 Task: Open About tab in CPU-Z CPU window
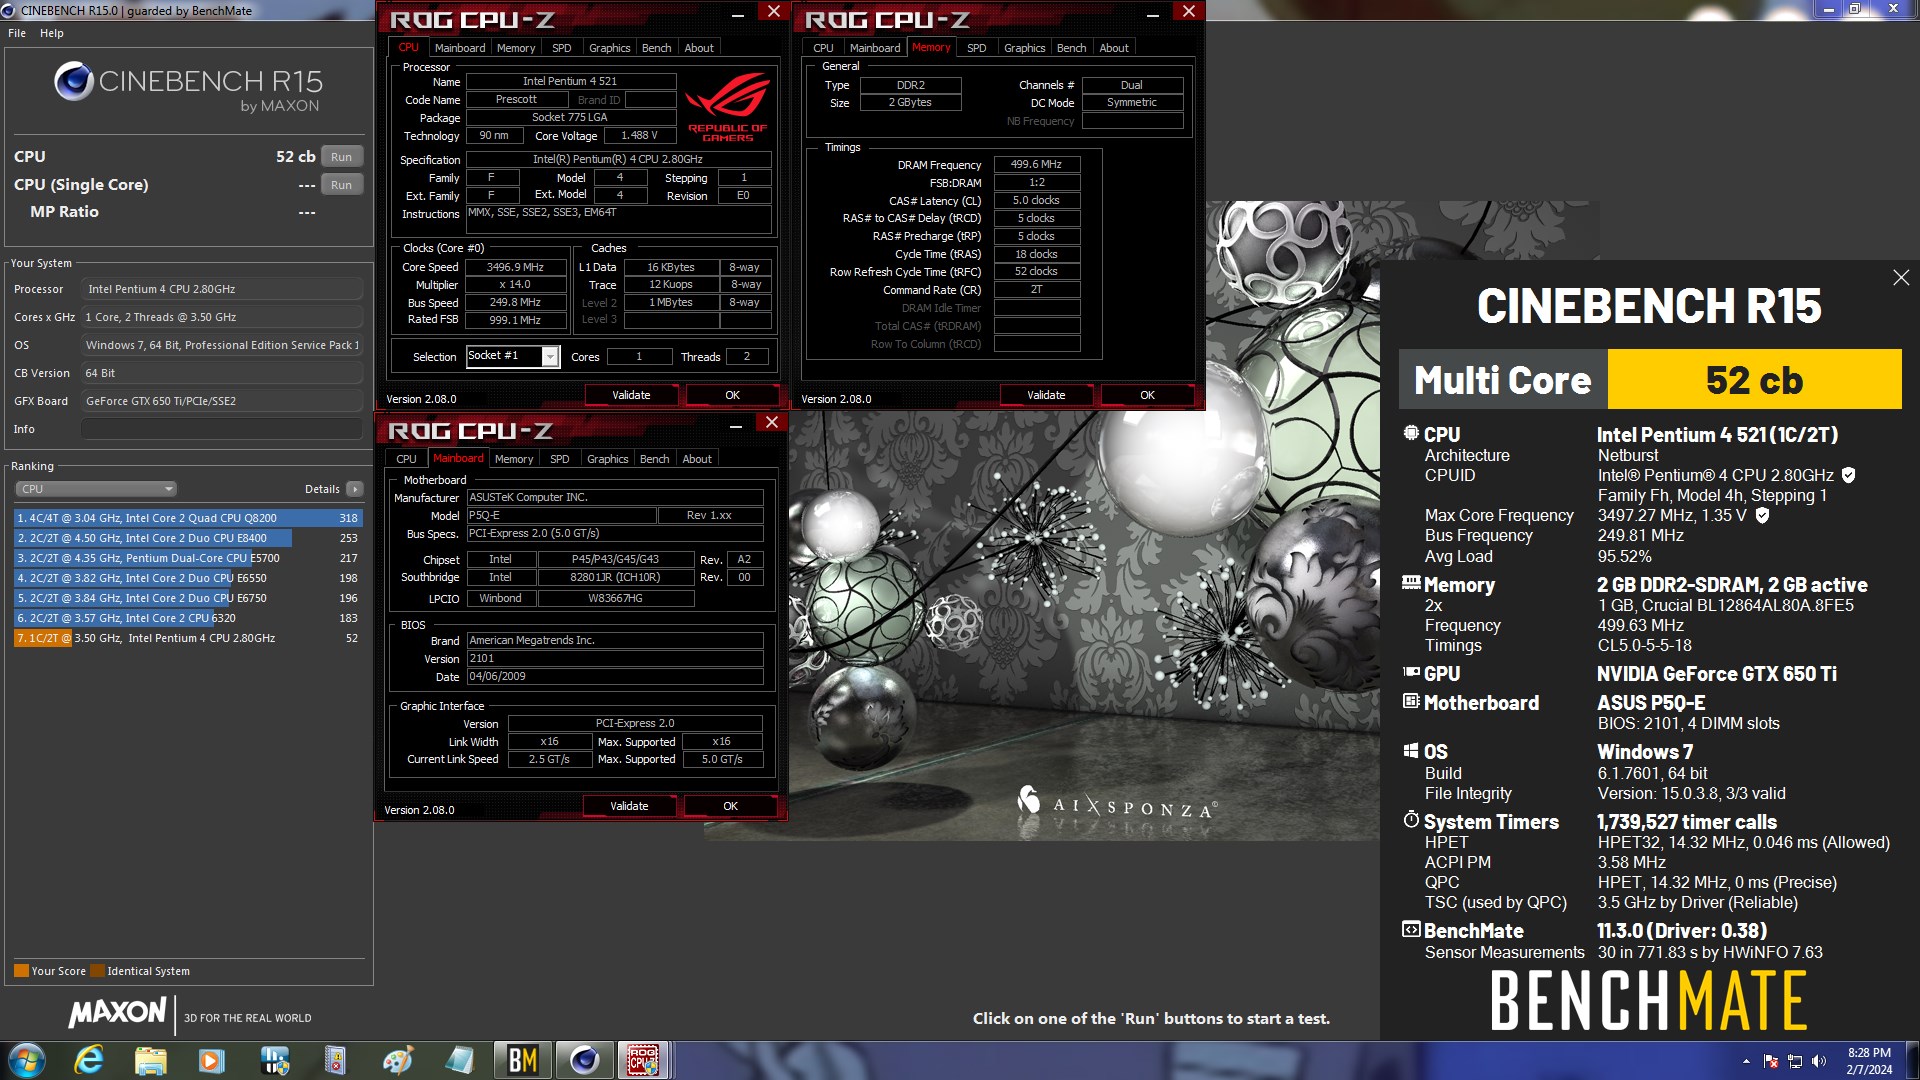click(x=699, y=48)
